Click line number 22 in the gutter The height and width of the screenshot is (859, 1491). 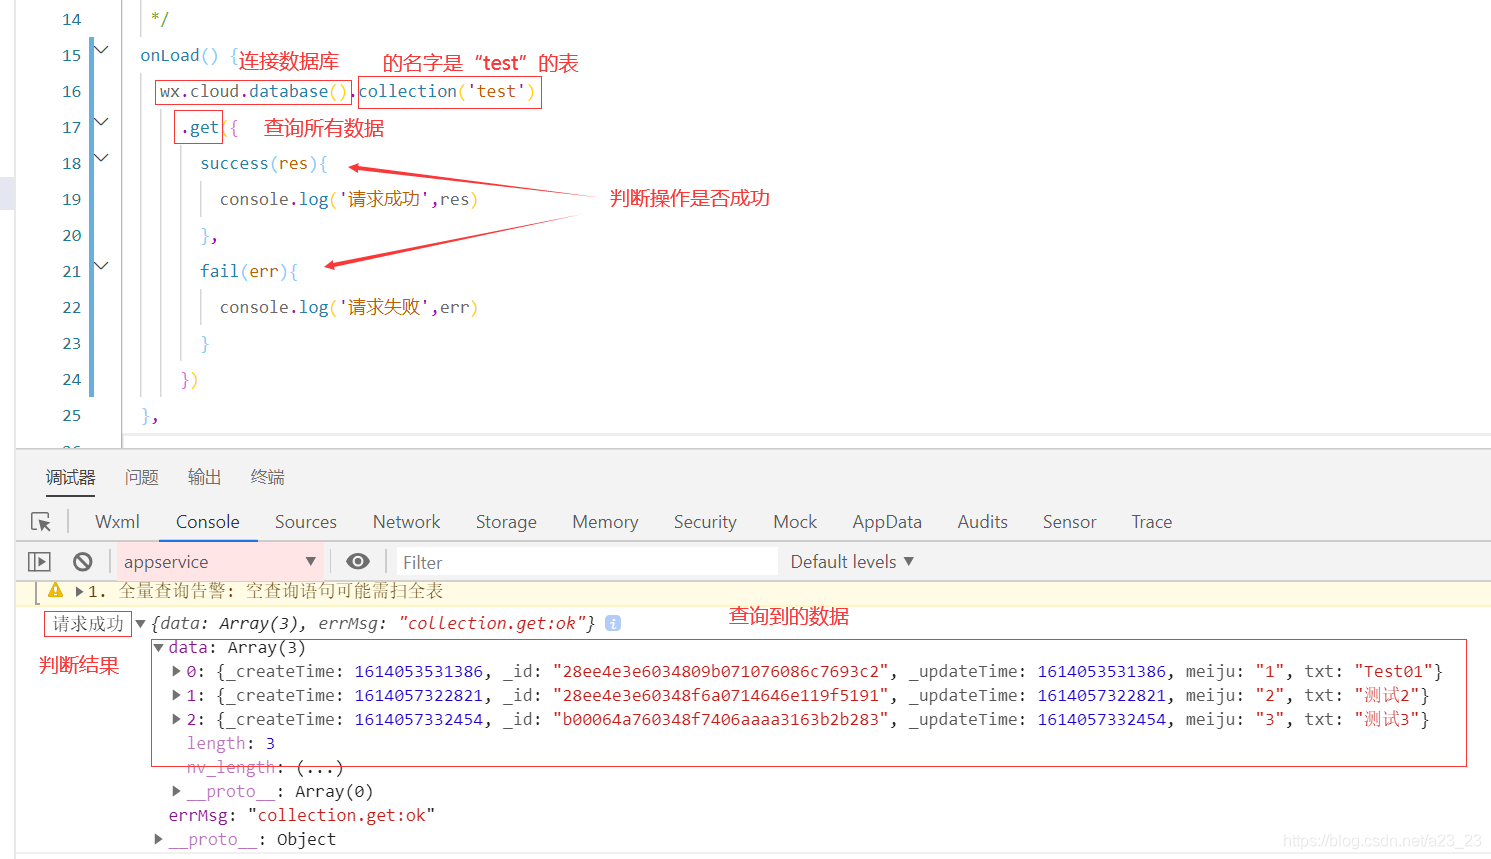[72, 307]
